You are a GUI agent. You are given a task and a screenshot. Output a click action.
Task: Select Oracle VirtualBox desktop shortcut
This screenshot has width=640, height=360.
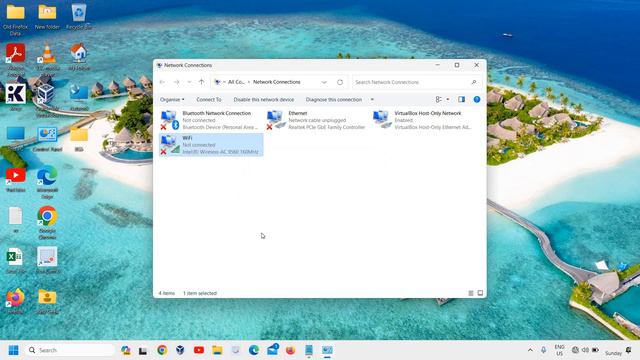pyautogui.click(x=47, y=100)
